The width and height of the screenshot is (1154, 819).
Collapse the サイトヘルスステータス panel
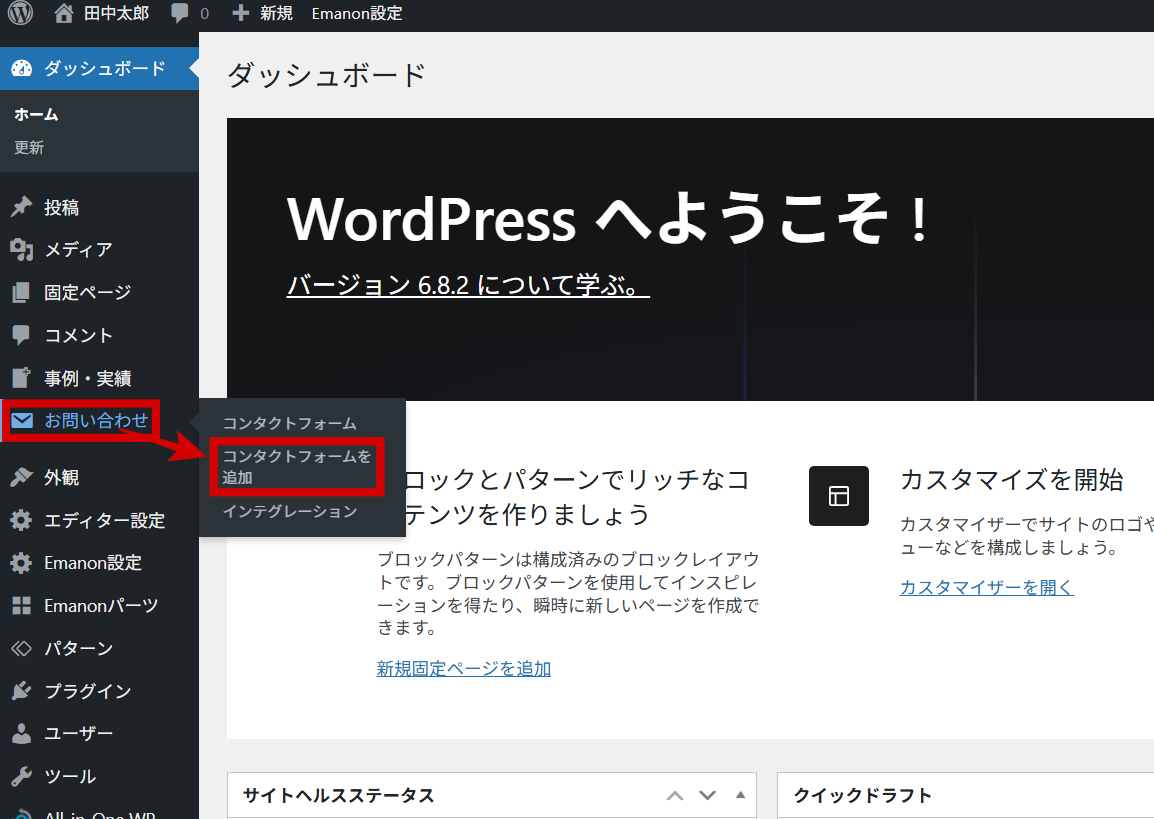[740, 795]
